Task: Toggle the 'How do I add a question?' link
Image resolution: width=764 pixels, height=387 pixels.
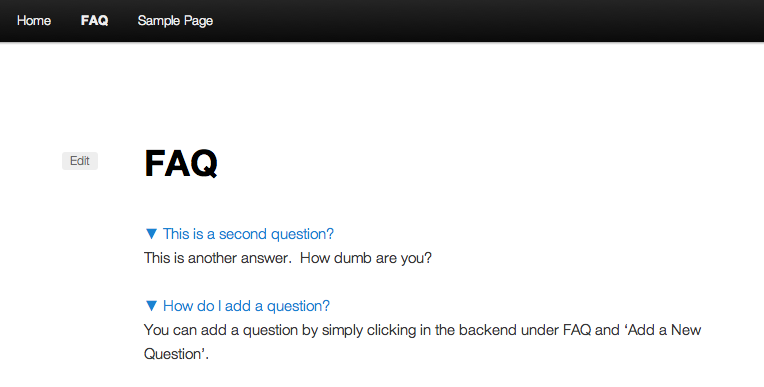Action: [x=246, y=306]
